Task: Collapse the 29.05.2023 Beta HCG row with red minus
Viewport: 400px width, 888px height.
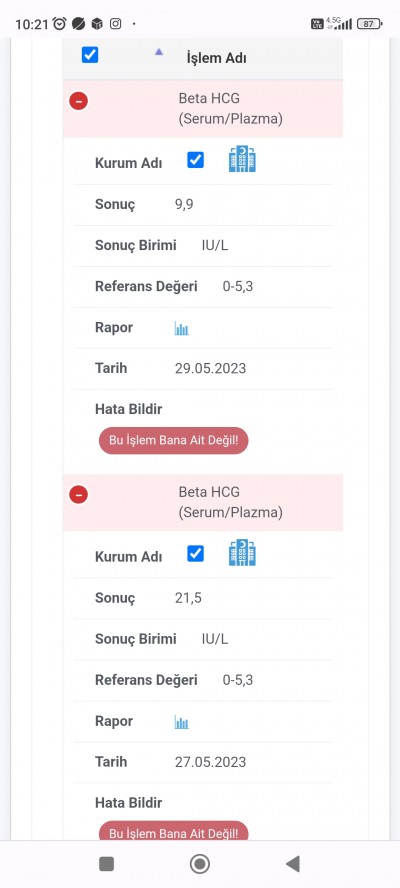Action: pyautogui.click(x=78, y=101)
